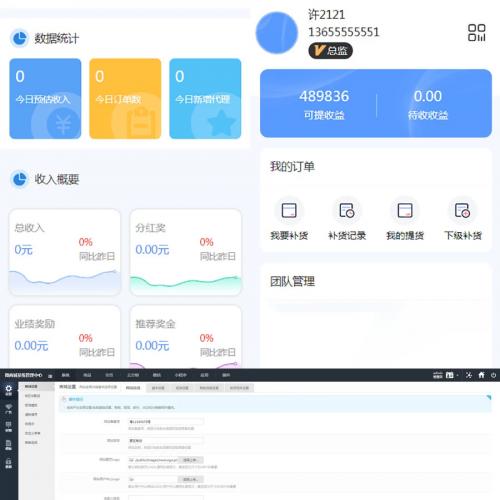500x500 pixels.
Task: Tap the 总监 level badge
Action: click(x=330, y=51)
